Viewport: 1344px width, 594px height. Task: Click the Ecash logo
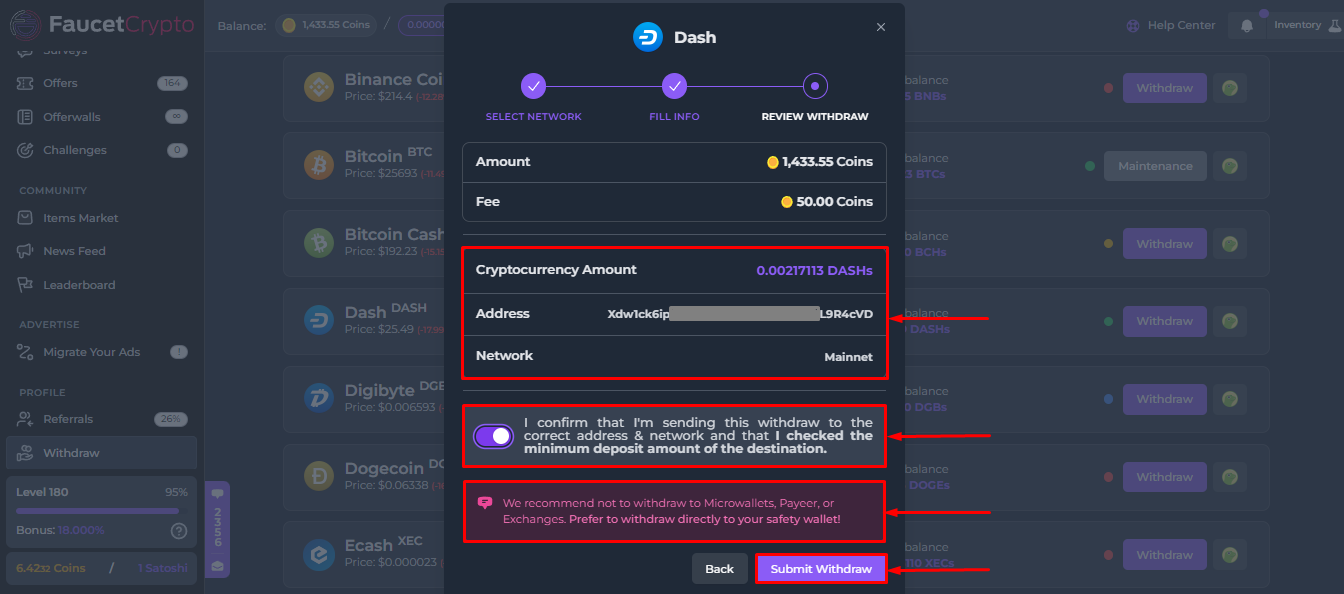[319, 554]
